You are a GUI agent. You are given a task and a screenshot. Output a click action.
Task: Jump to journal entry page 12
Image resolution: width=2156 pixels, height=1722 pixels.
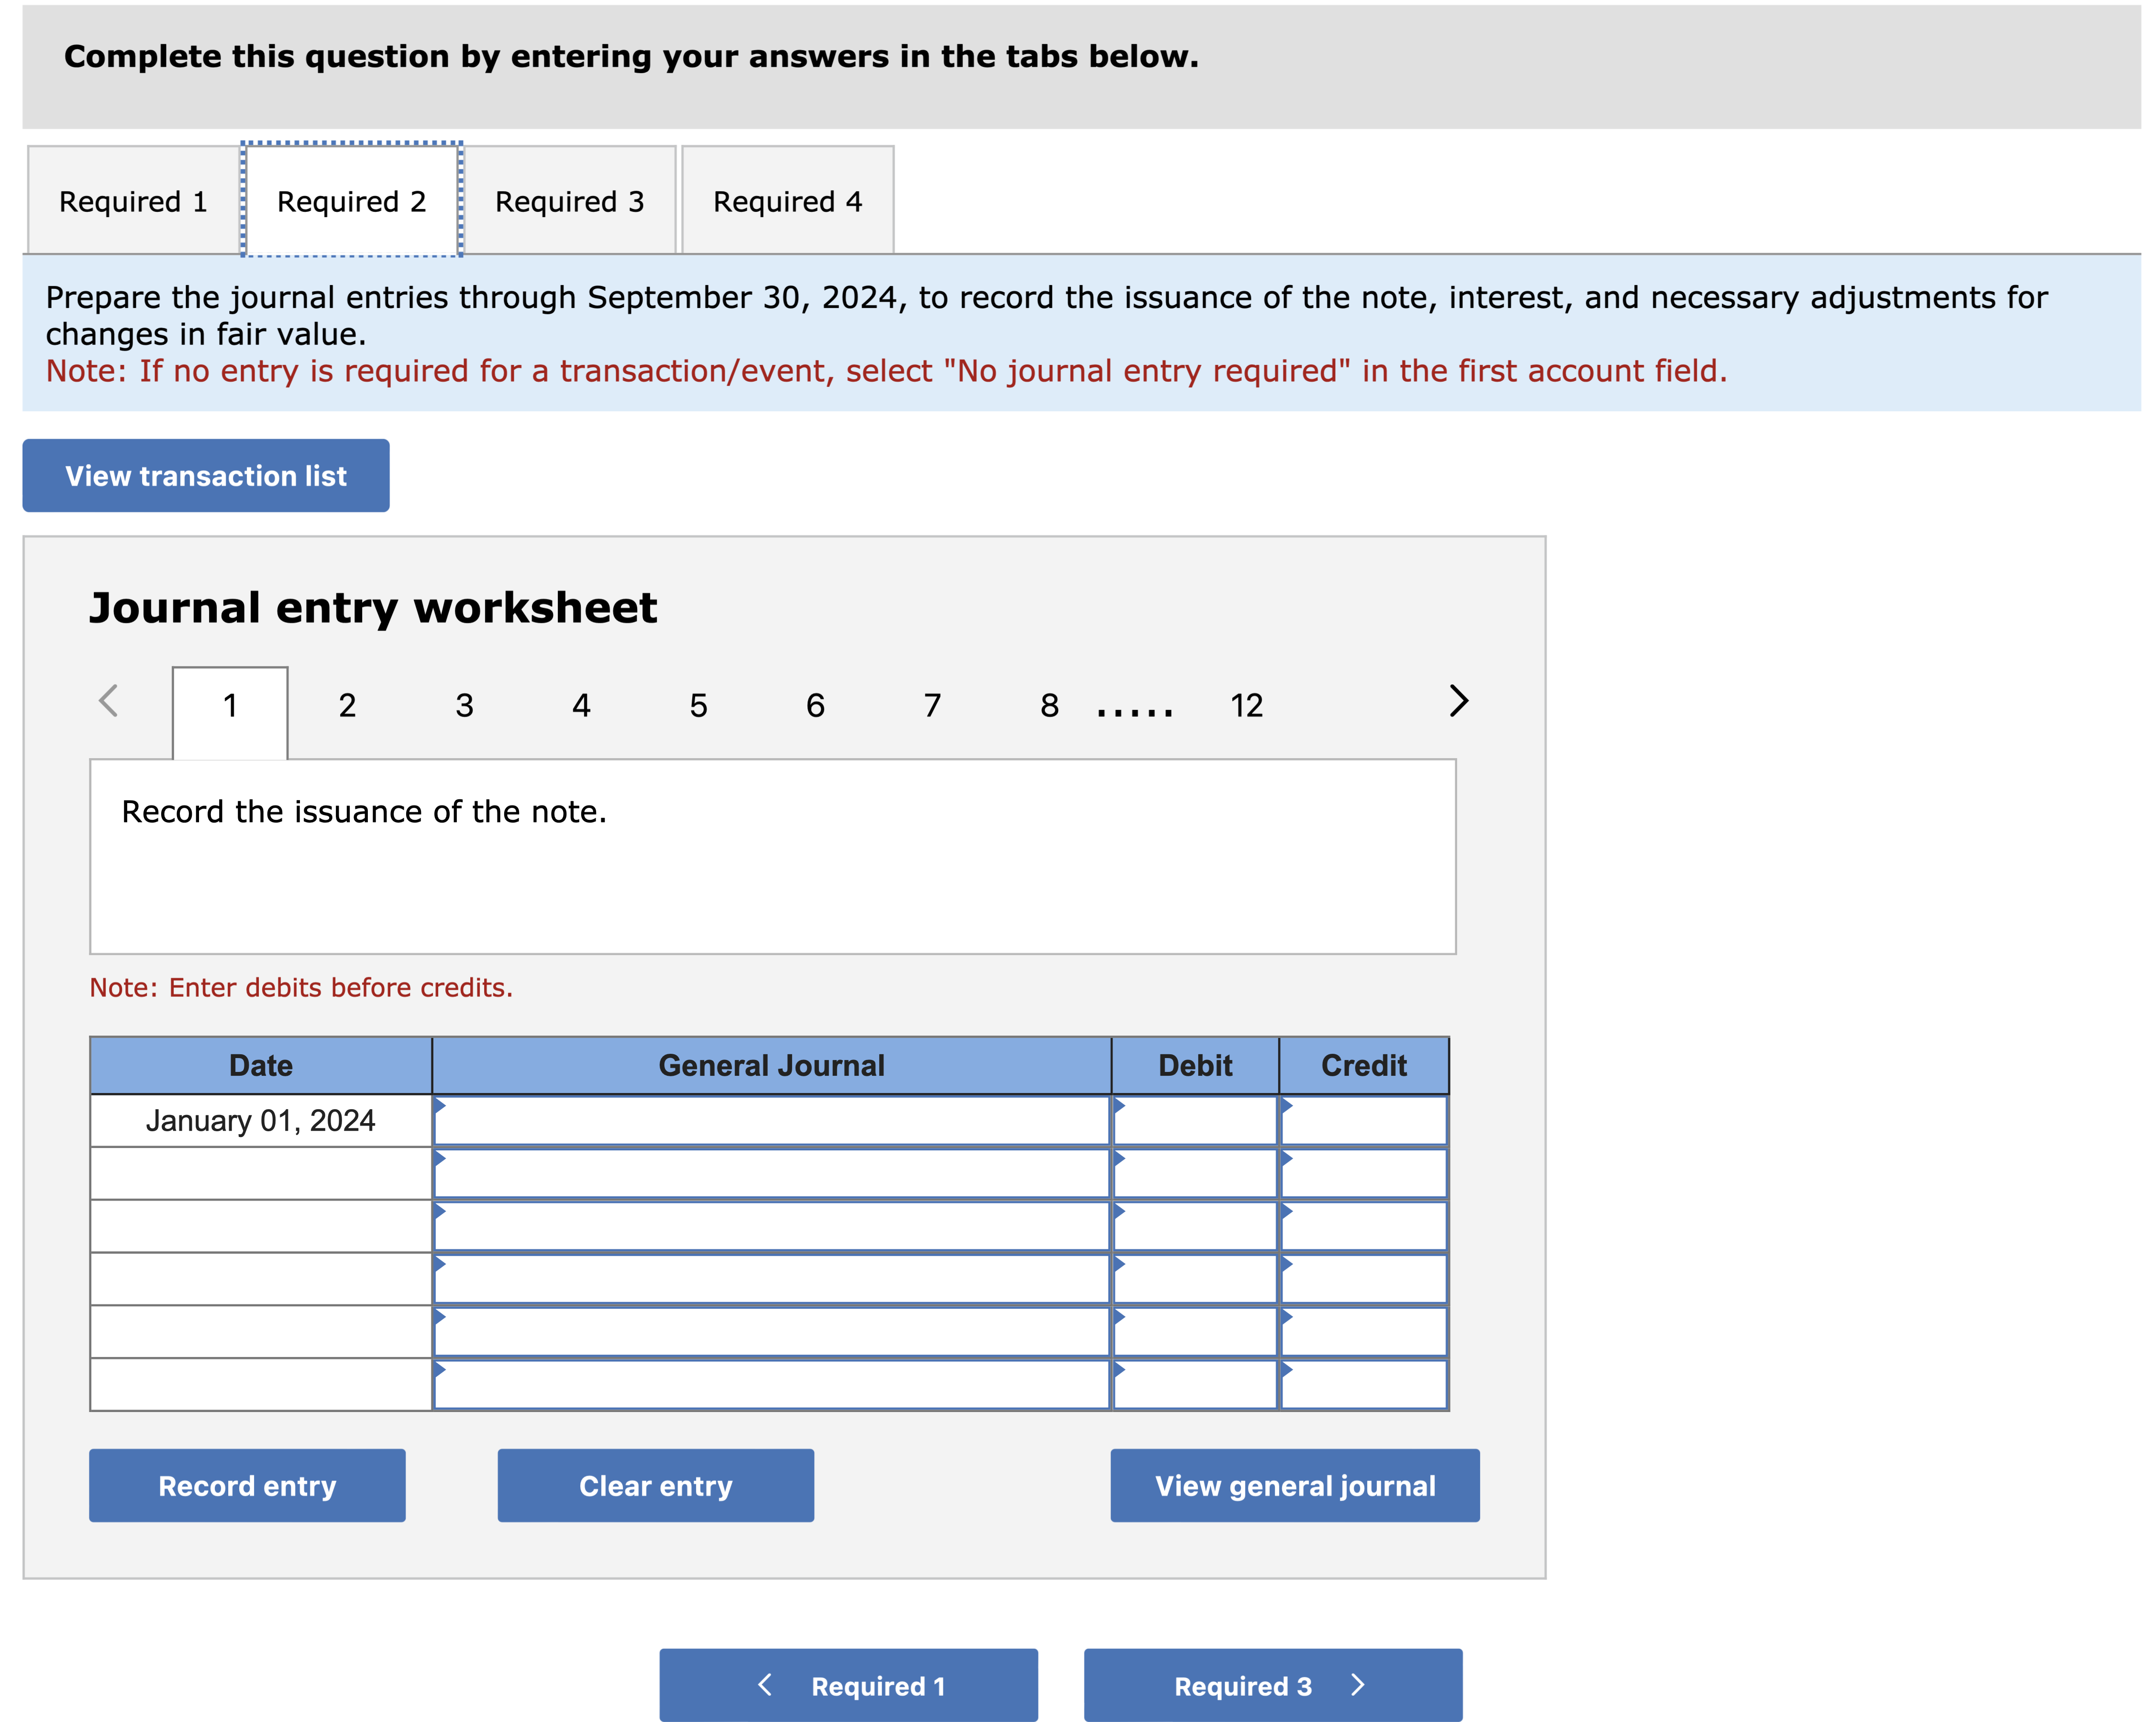point(1247,706)
